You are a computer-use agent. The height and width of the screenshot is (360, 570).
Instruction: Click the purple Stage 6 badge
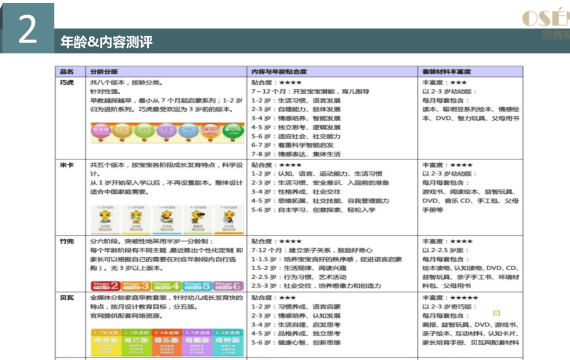click(228, 286)
